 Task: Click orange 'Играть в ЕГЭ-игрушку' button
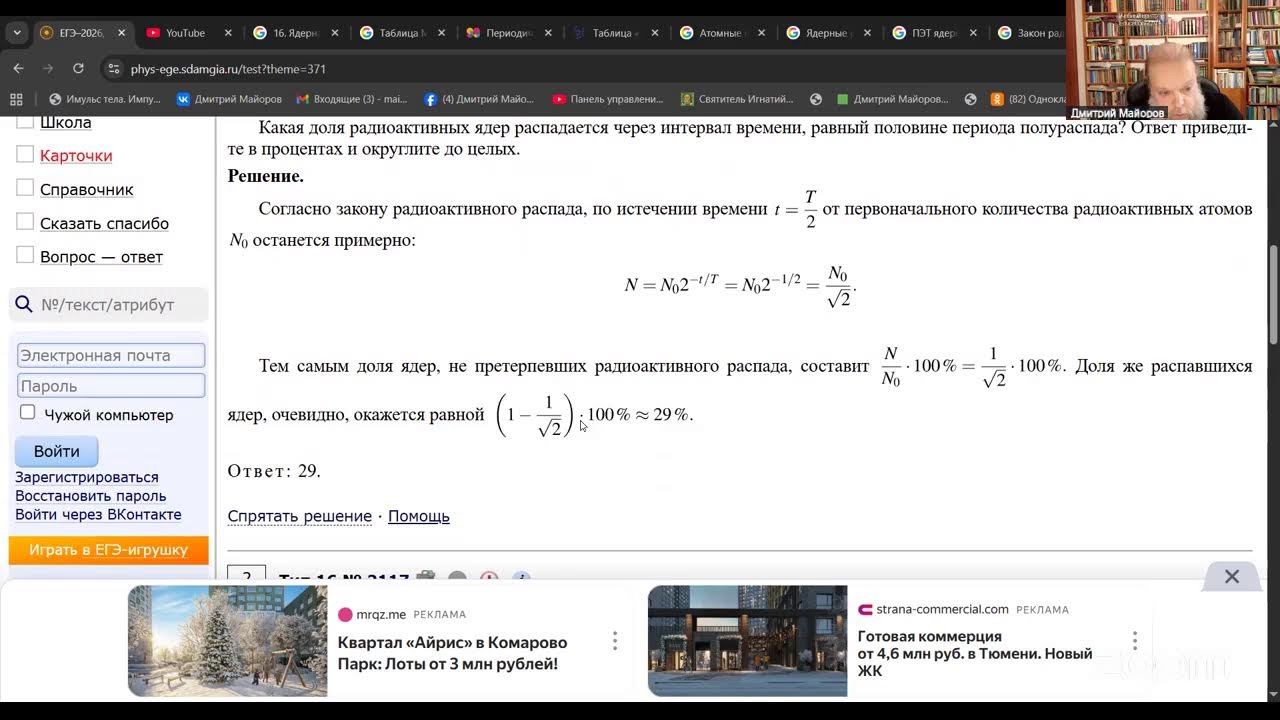108,550
